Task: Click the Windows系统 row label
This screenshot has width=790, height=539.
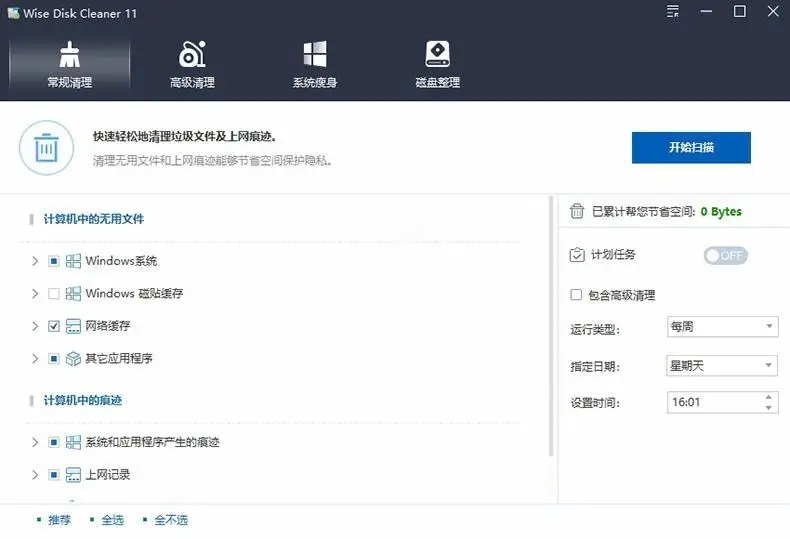Action: (x=121, y=261)
